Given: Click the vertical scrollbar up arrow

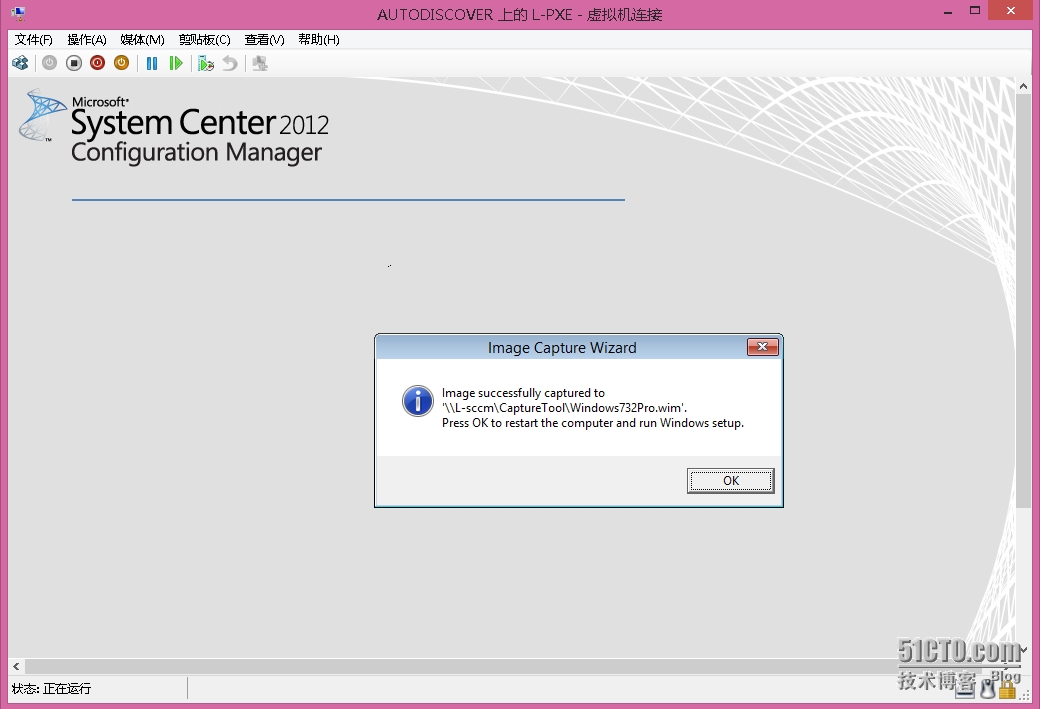Looking at the screenshot, I should coord(1023,86).
